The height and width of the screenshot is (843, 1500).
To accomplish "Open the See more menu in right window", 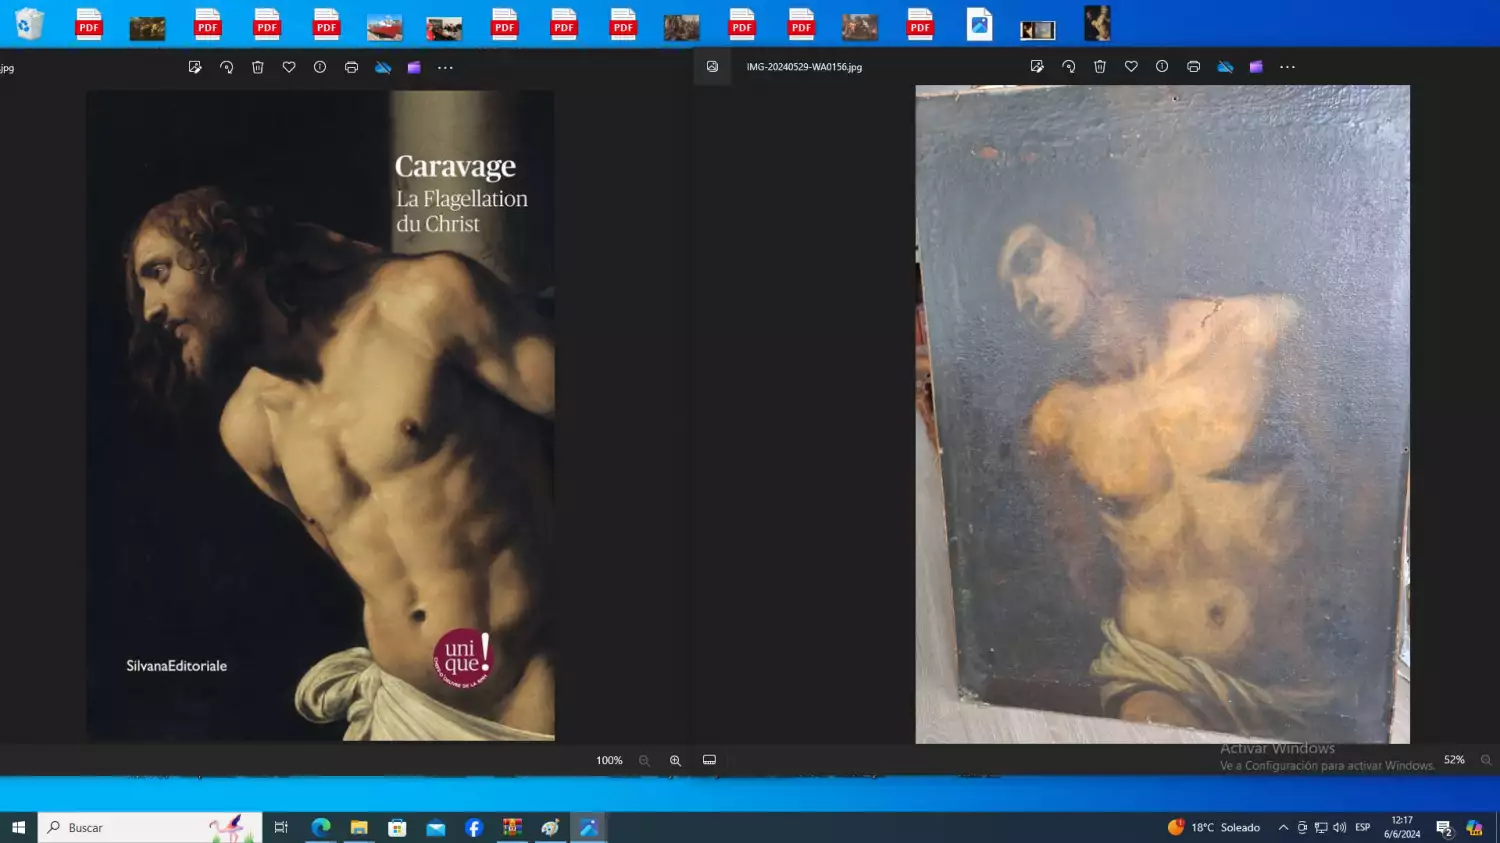I will point(1288,67).
